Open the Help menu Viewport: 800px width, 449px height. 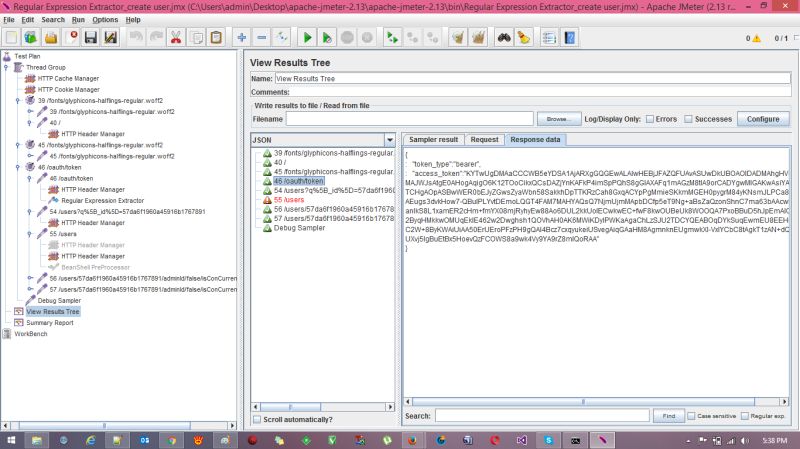pos(133,19)
